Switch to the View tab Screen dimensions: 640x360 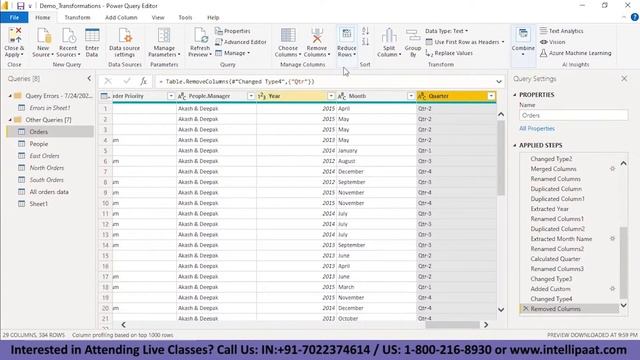click(158, 18)
